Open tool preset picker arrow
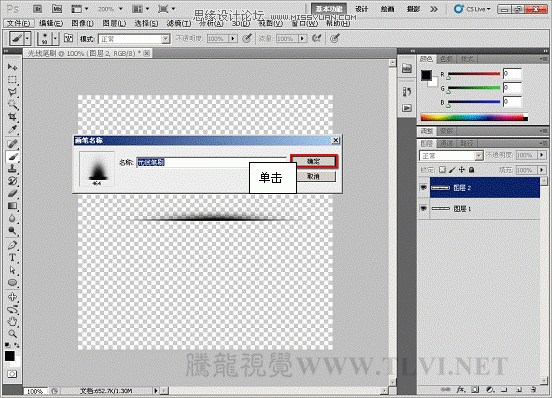This screenshot has height=398, width=552. (x=27, y=38)
